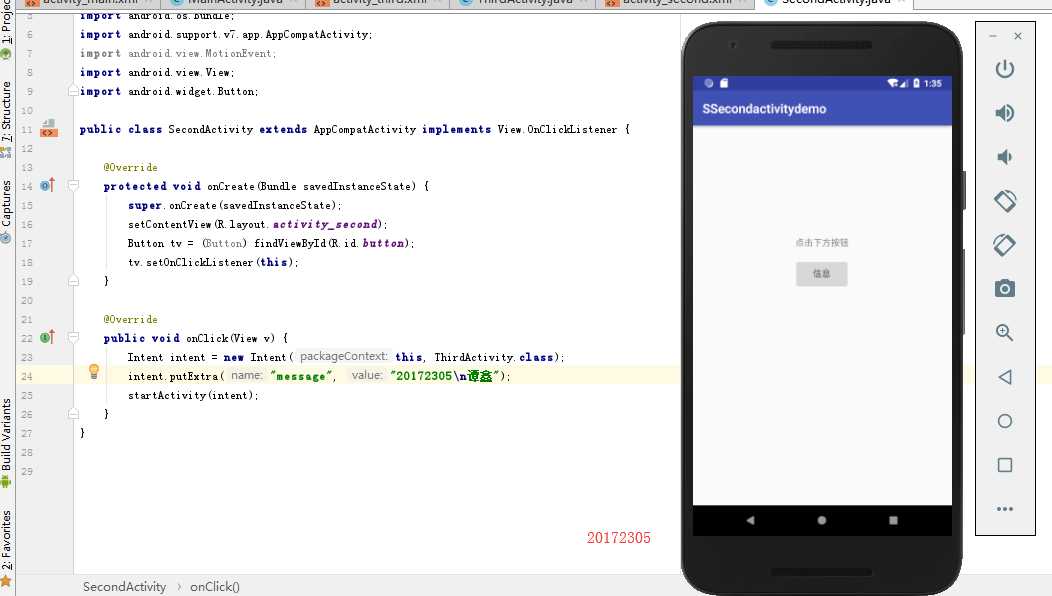Click the @Override annotation above onClick

130,319
